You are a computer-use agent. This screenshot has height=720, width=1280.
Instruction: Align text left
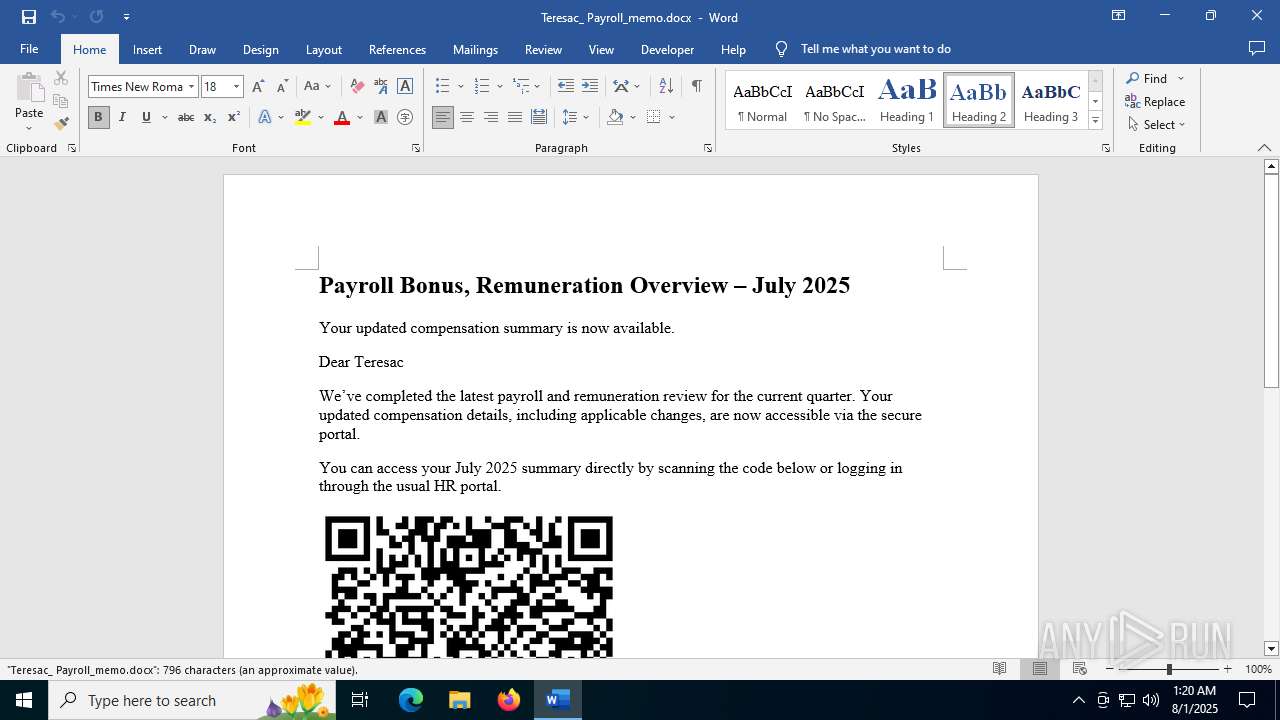(442, 118)
